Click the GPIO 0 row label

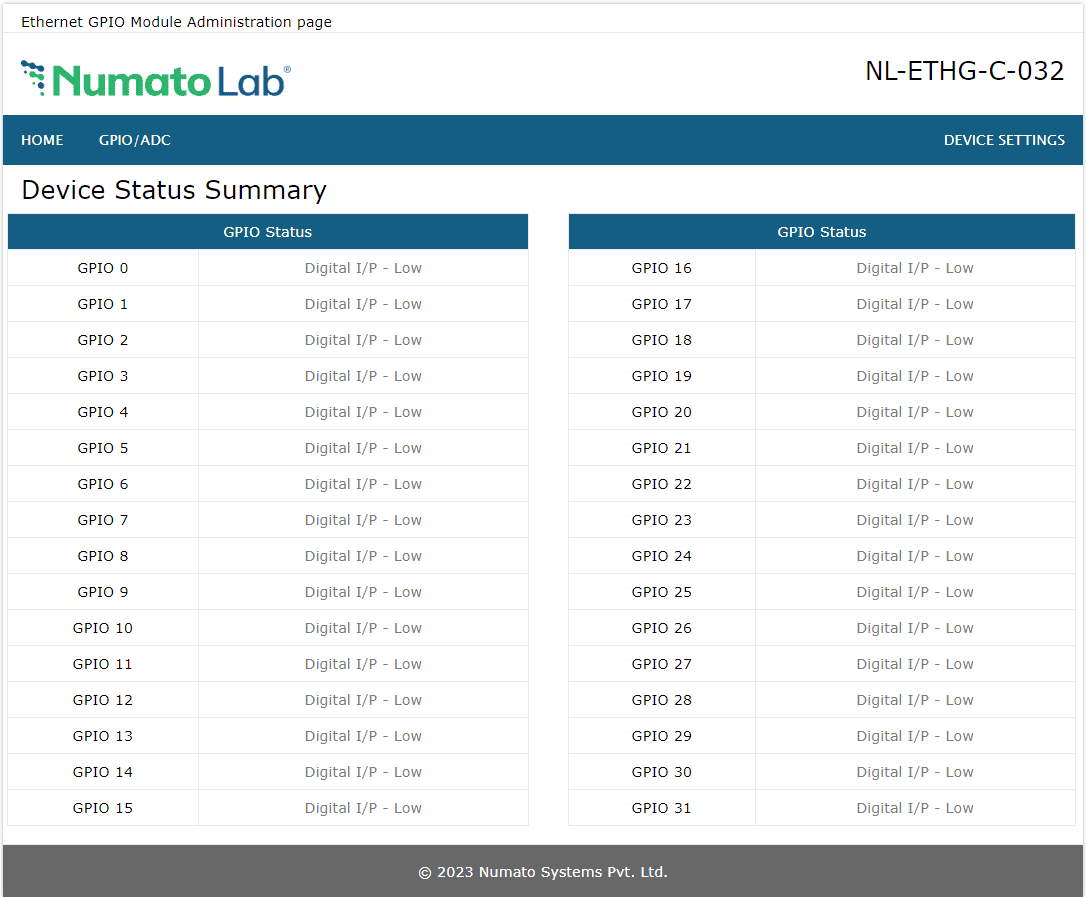click(x=103, y=268)
